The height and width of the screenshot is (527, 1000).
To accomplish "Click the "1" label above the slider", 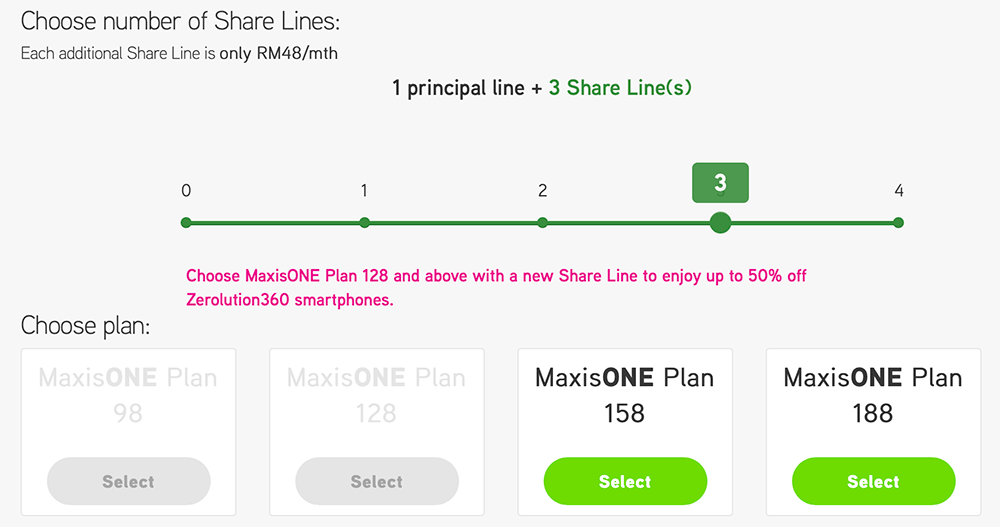I will pyautogui.click(x=364, y=190).
